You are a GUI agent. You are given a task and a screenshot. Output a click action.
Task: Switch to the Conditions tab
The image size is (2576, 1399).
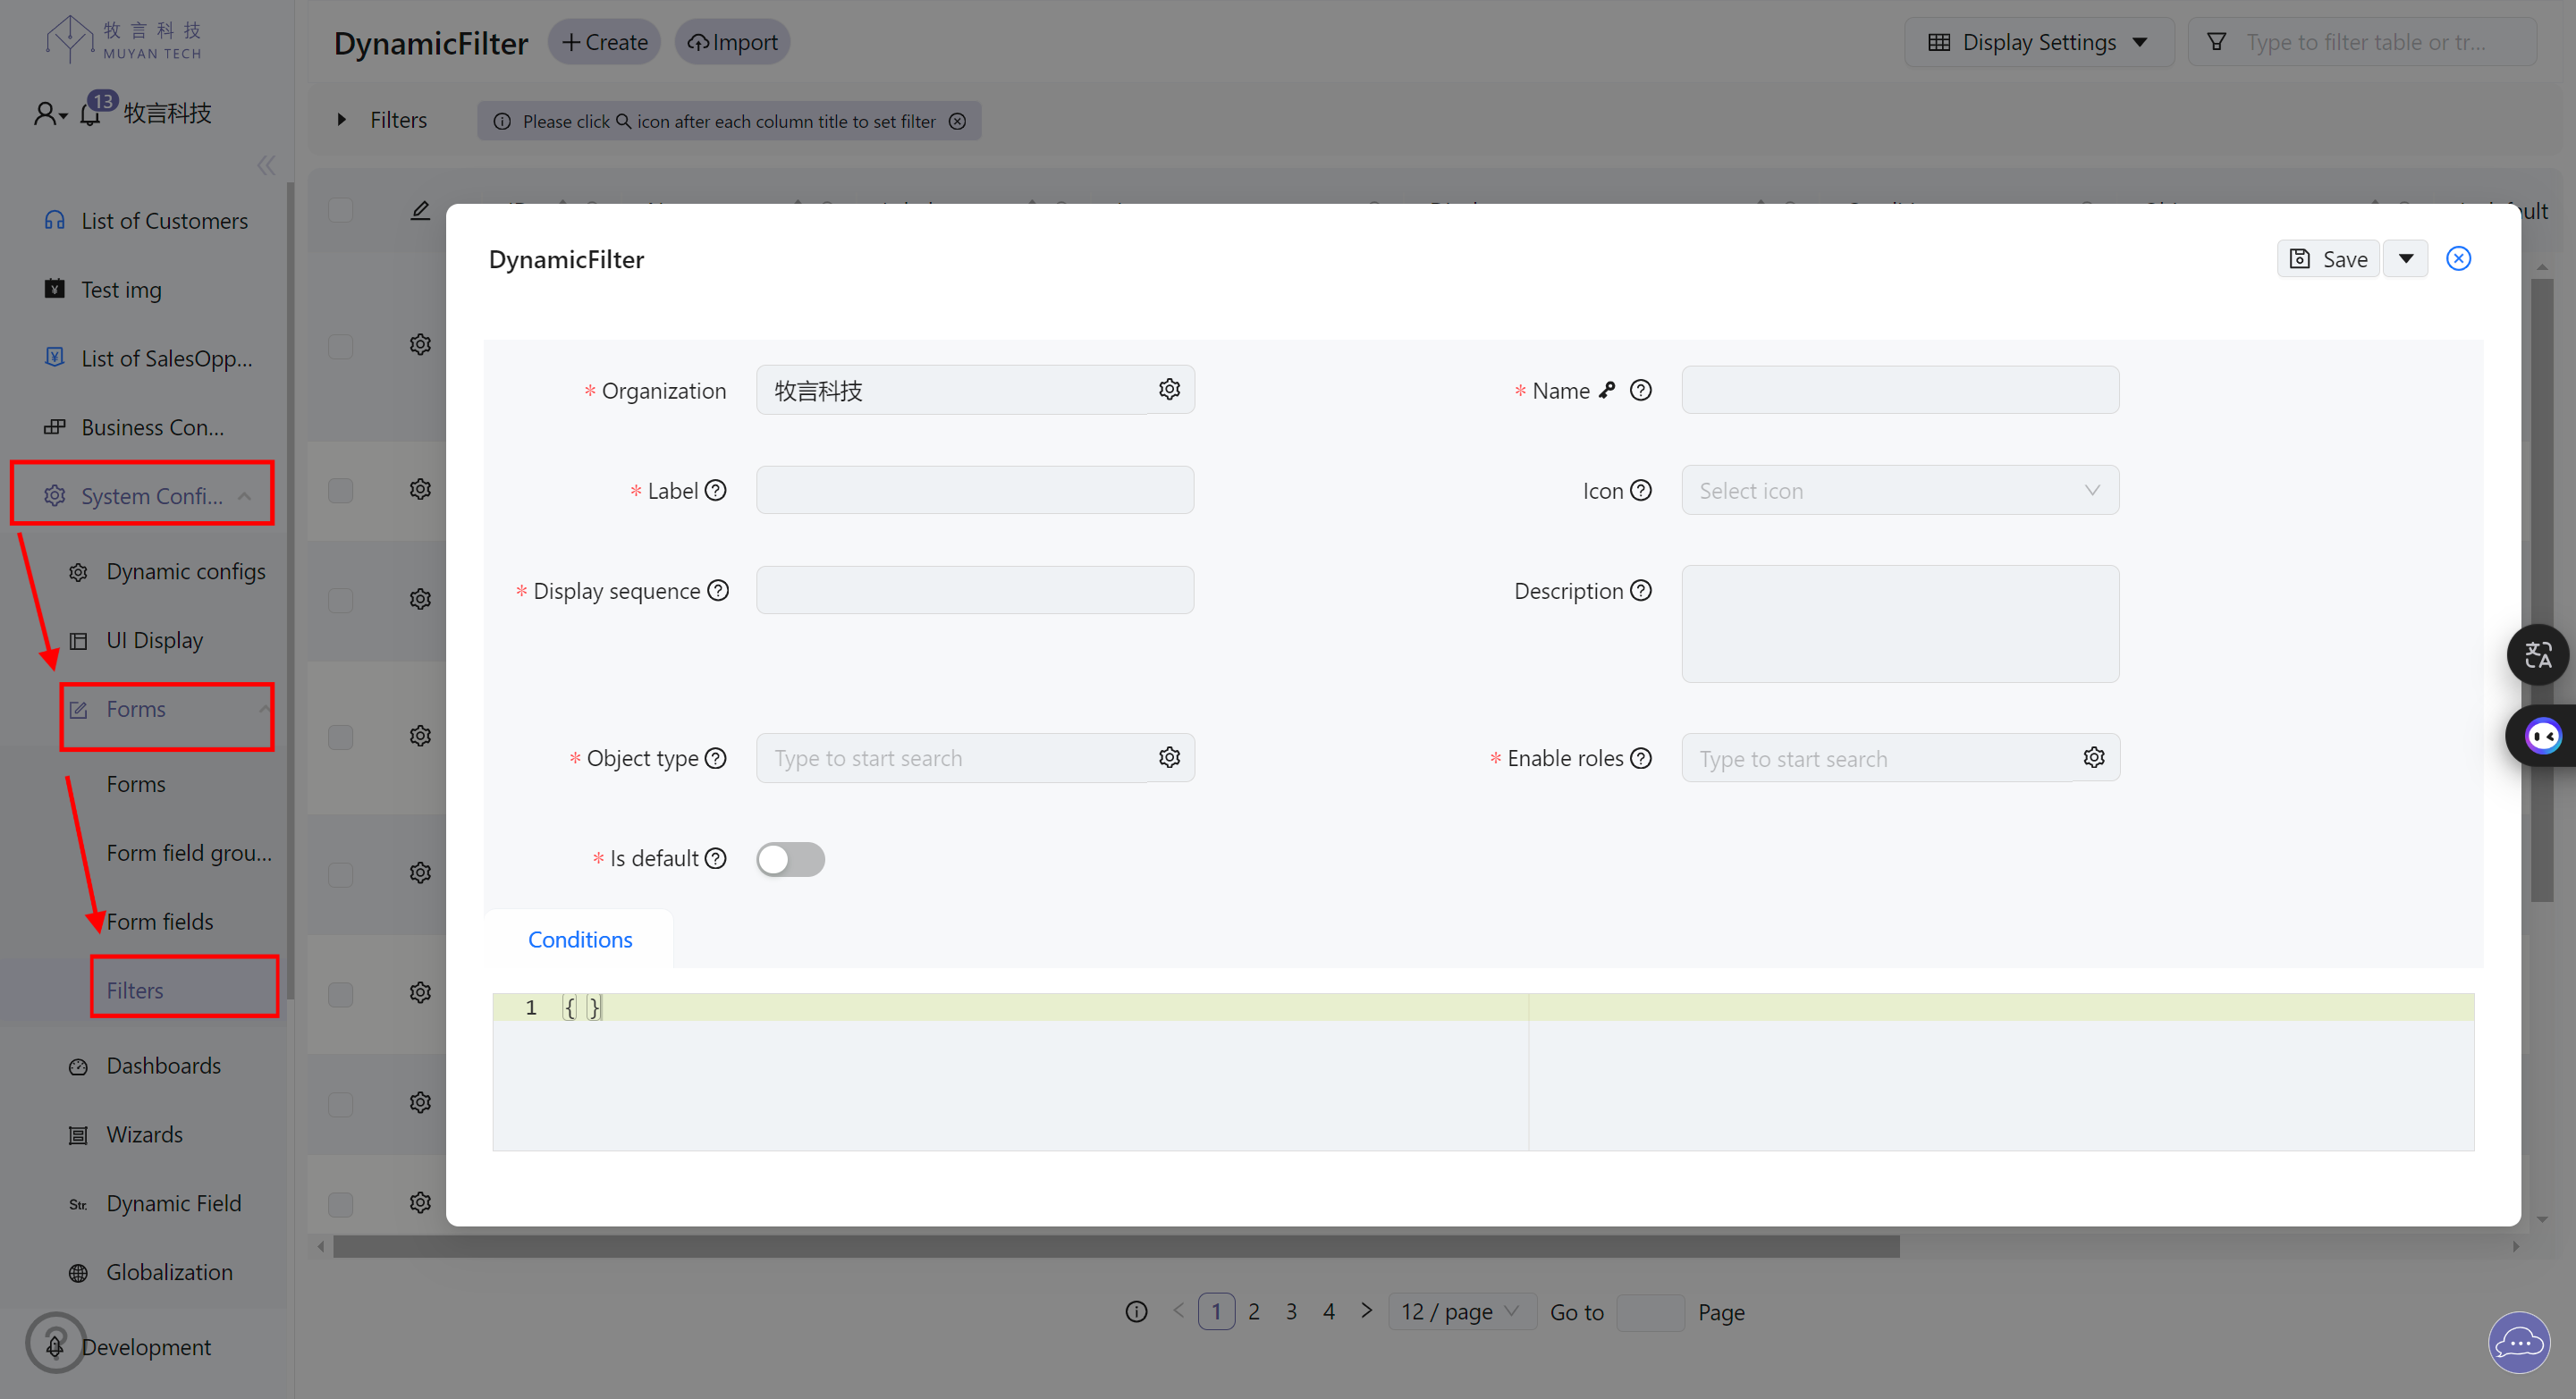pos(579,939)
